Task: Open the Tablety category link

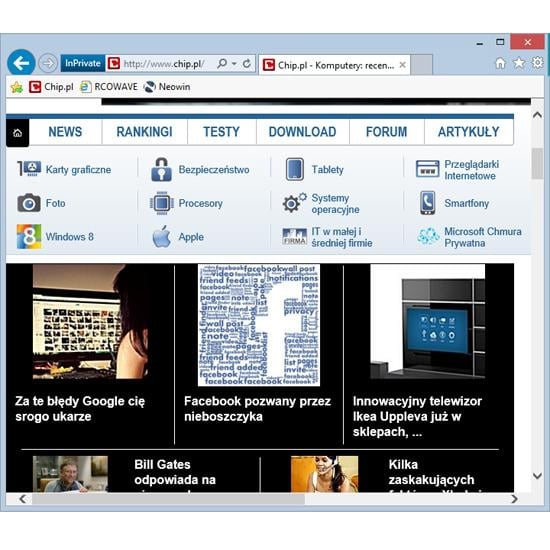Action: click(x=328, y=170)
